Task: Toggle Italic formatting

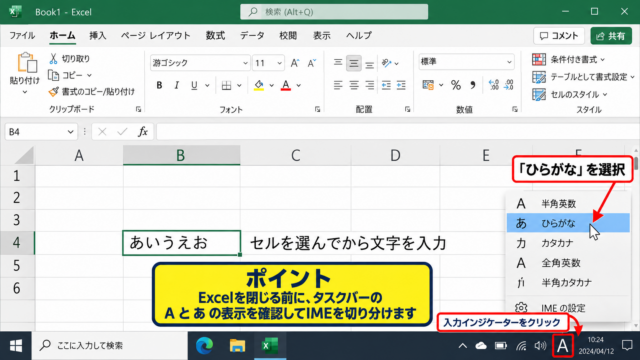Action: (176, 85)
